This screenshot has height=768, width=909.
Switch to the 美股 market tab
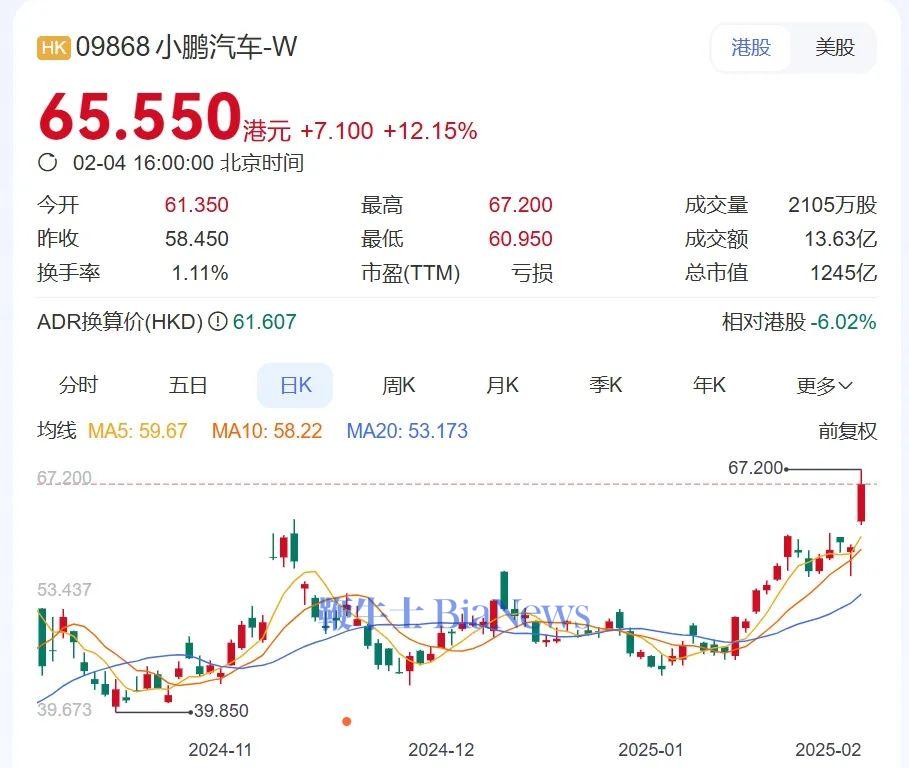pyautogui.click(x=835, y=48)
